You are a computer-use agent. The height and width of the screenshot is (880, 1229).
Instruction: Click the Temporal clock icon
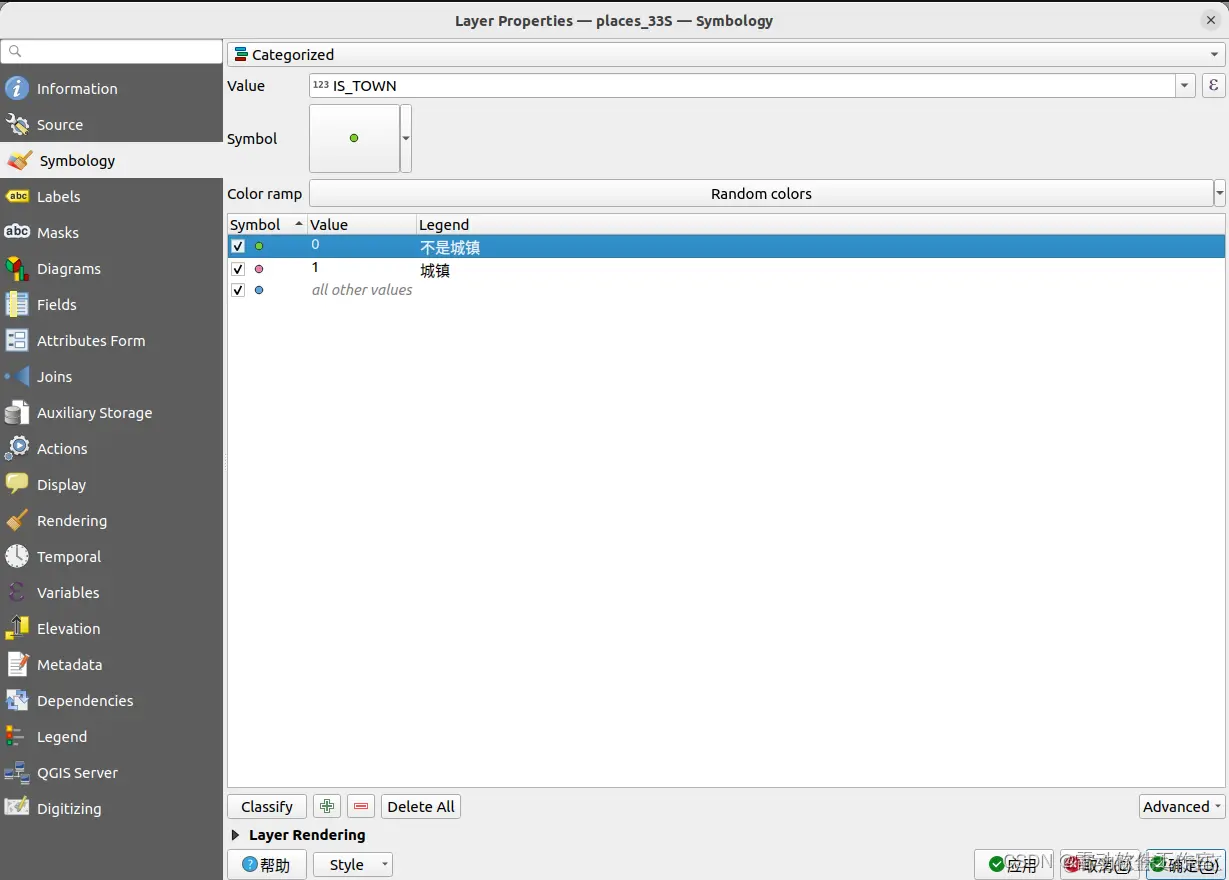(17, 556)
